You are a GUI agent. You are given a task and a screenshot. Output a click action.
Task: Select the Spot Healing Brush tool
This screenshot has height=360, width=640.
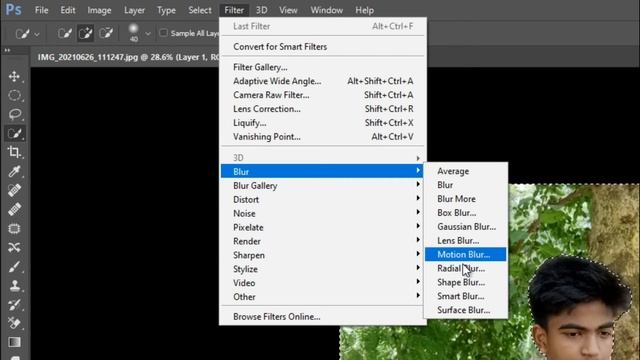(14, 190)
